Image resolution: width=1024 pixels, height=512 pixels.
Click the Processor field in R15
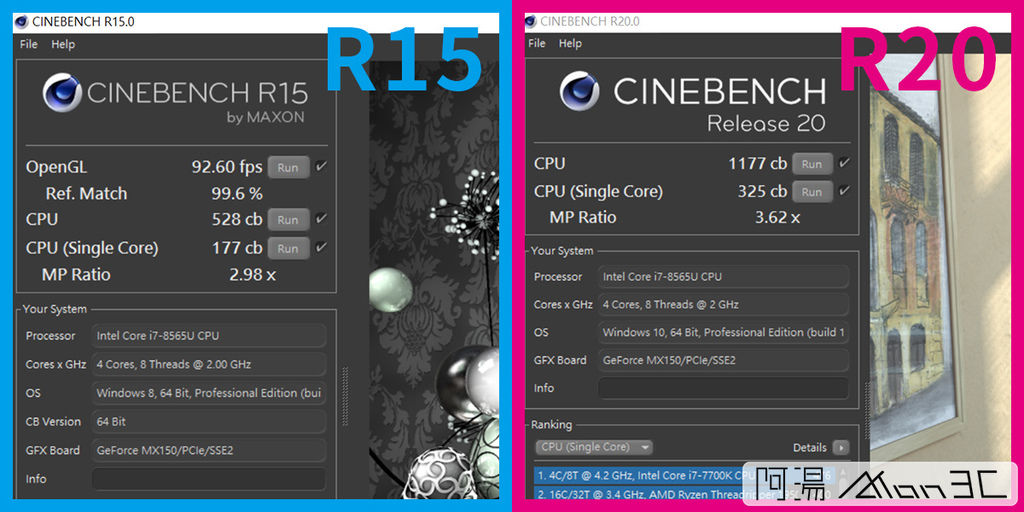point(208,336)
